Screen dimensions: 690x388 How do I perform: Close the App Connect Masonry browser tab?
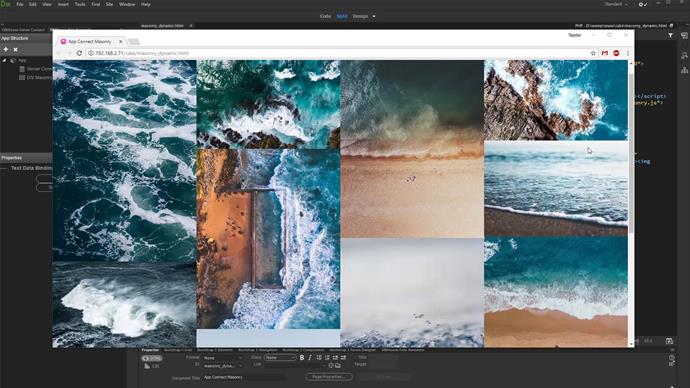tap(121, 41)
